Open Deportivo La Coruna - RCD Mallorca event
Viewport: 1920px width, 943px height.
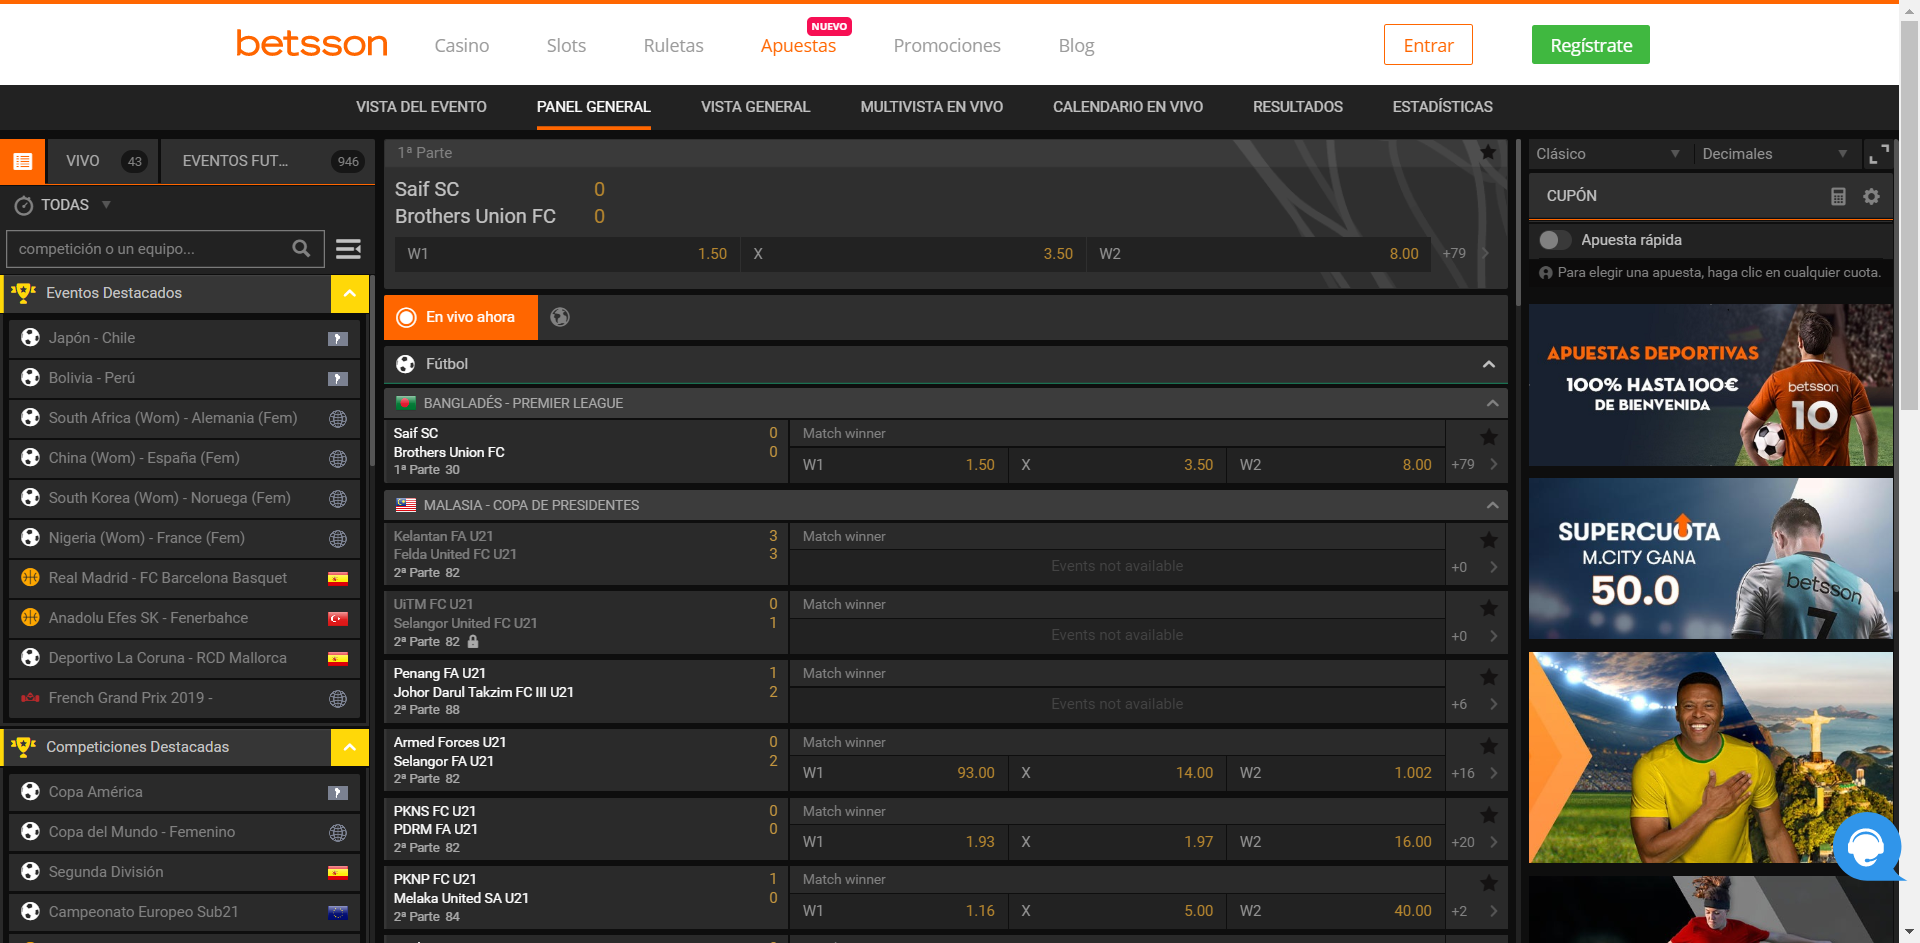point(184,658)
